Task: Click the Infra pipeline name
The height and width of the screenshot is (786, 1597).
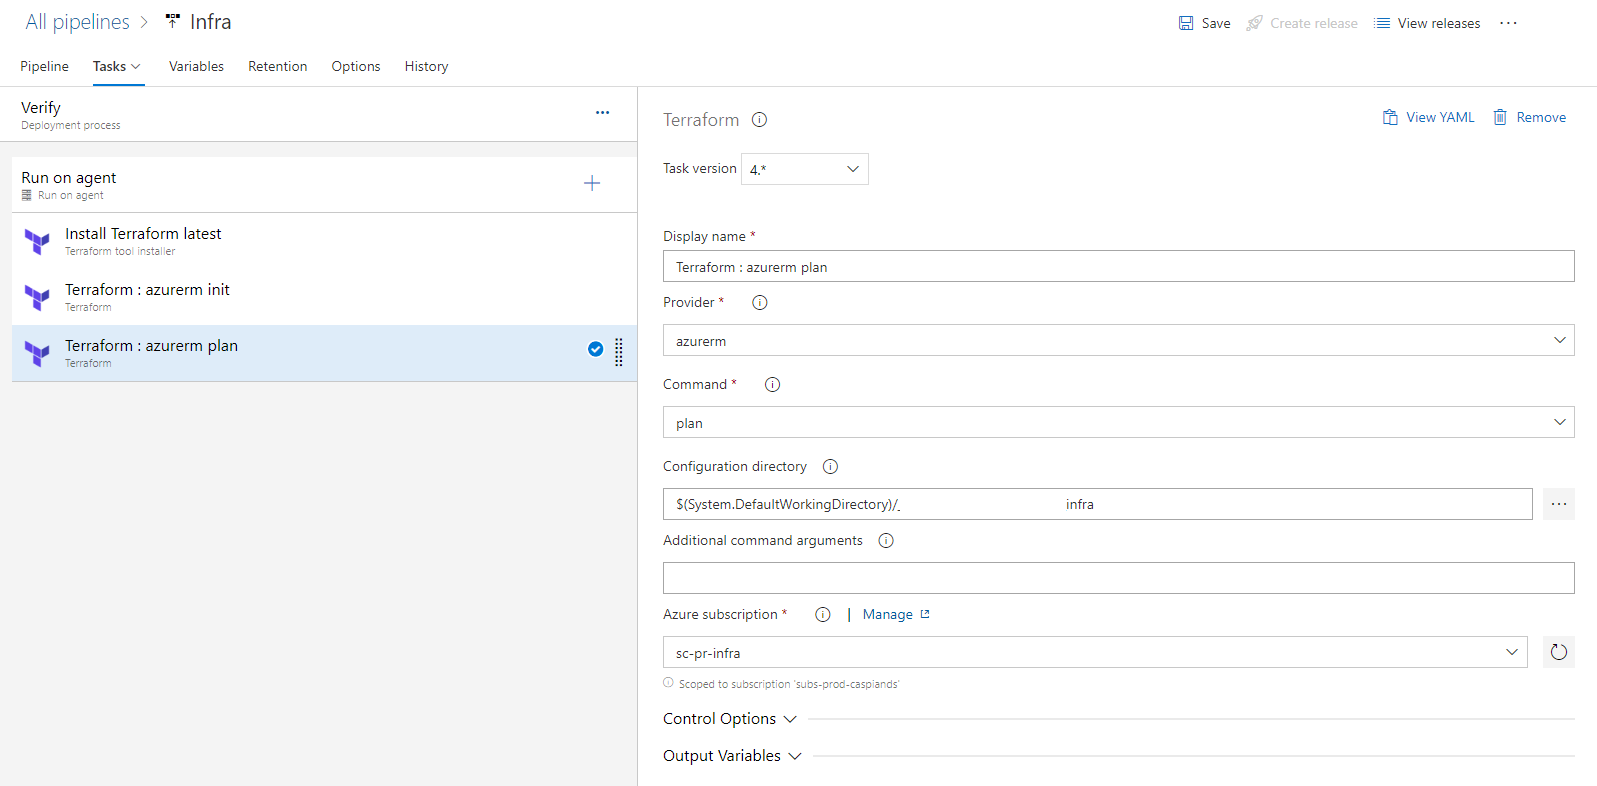Action: [210, 22]
